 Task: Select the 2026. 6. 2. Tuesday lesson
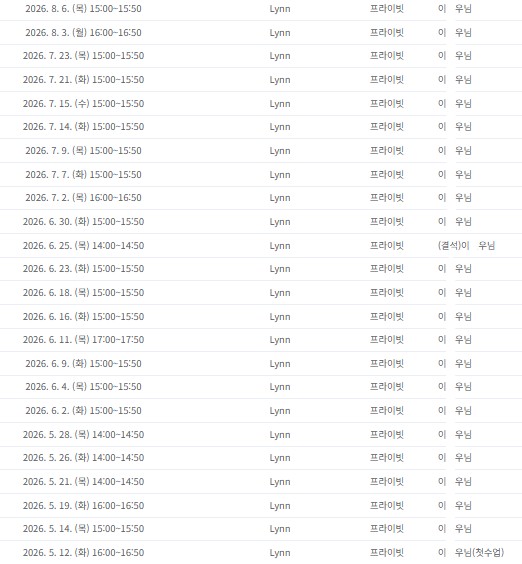(x=261, y=410)
